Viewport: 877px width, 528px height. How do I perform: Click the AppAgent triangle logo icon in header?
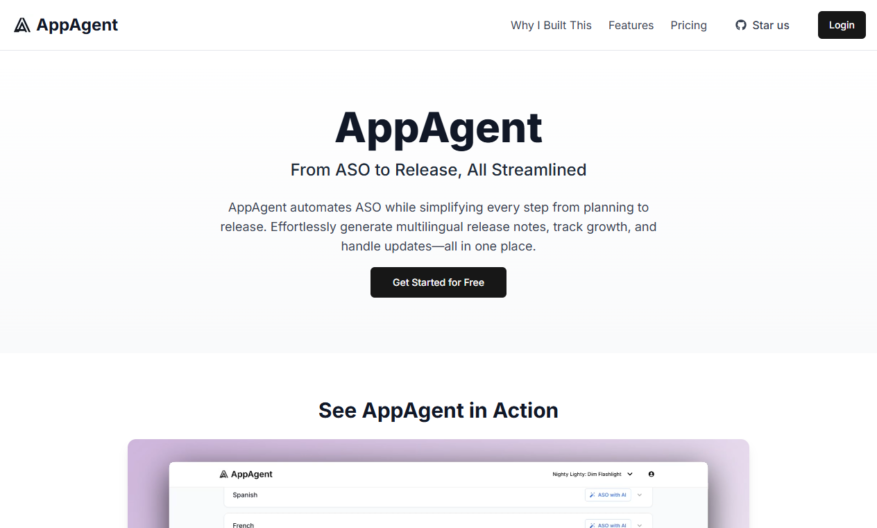pos(22,25)
